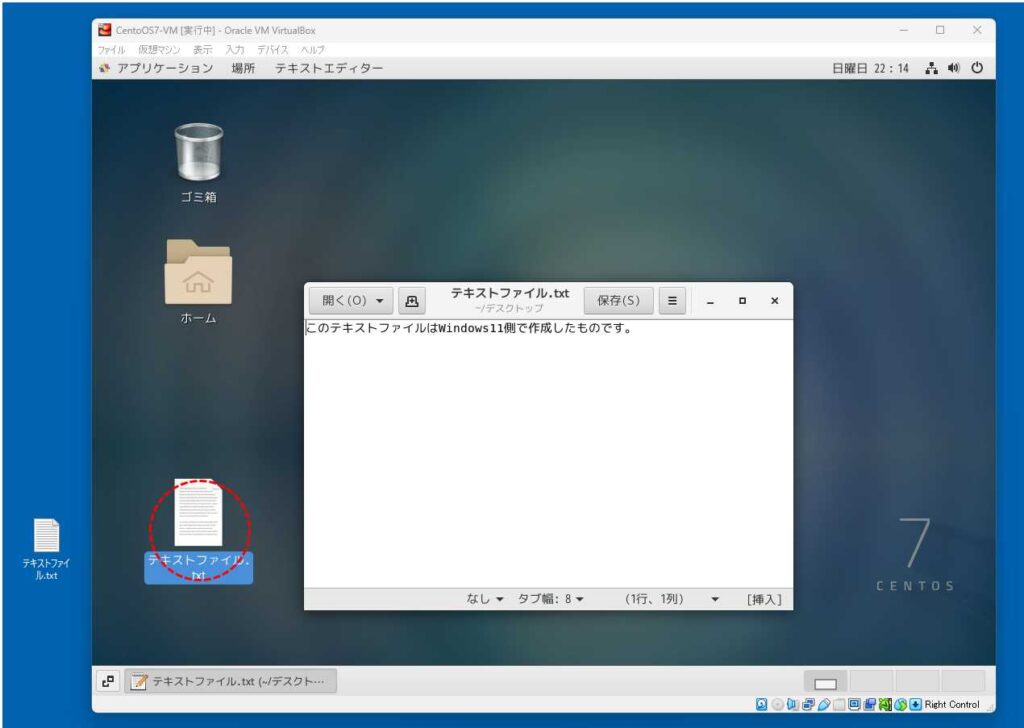Click the show-desktop icon in bottom panel
Viewport: 1024px width, 728px height.
click(108, 681)
